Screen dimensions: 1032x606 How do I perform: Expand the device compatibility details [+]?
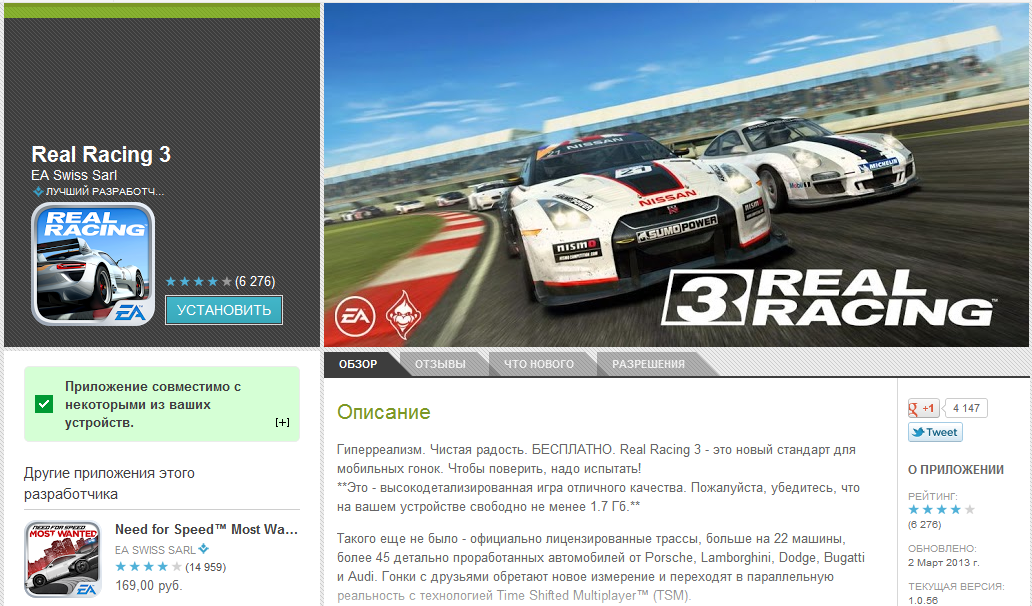click(x=282, y=422)
